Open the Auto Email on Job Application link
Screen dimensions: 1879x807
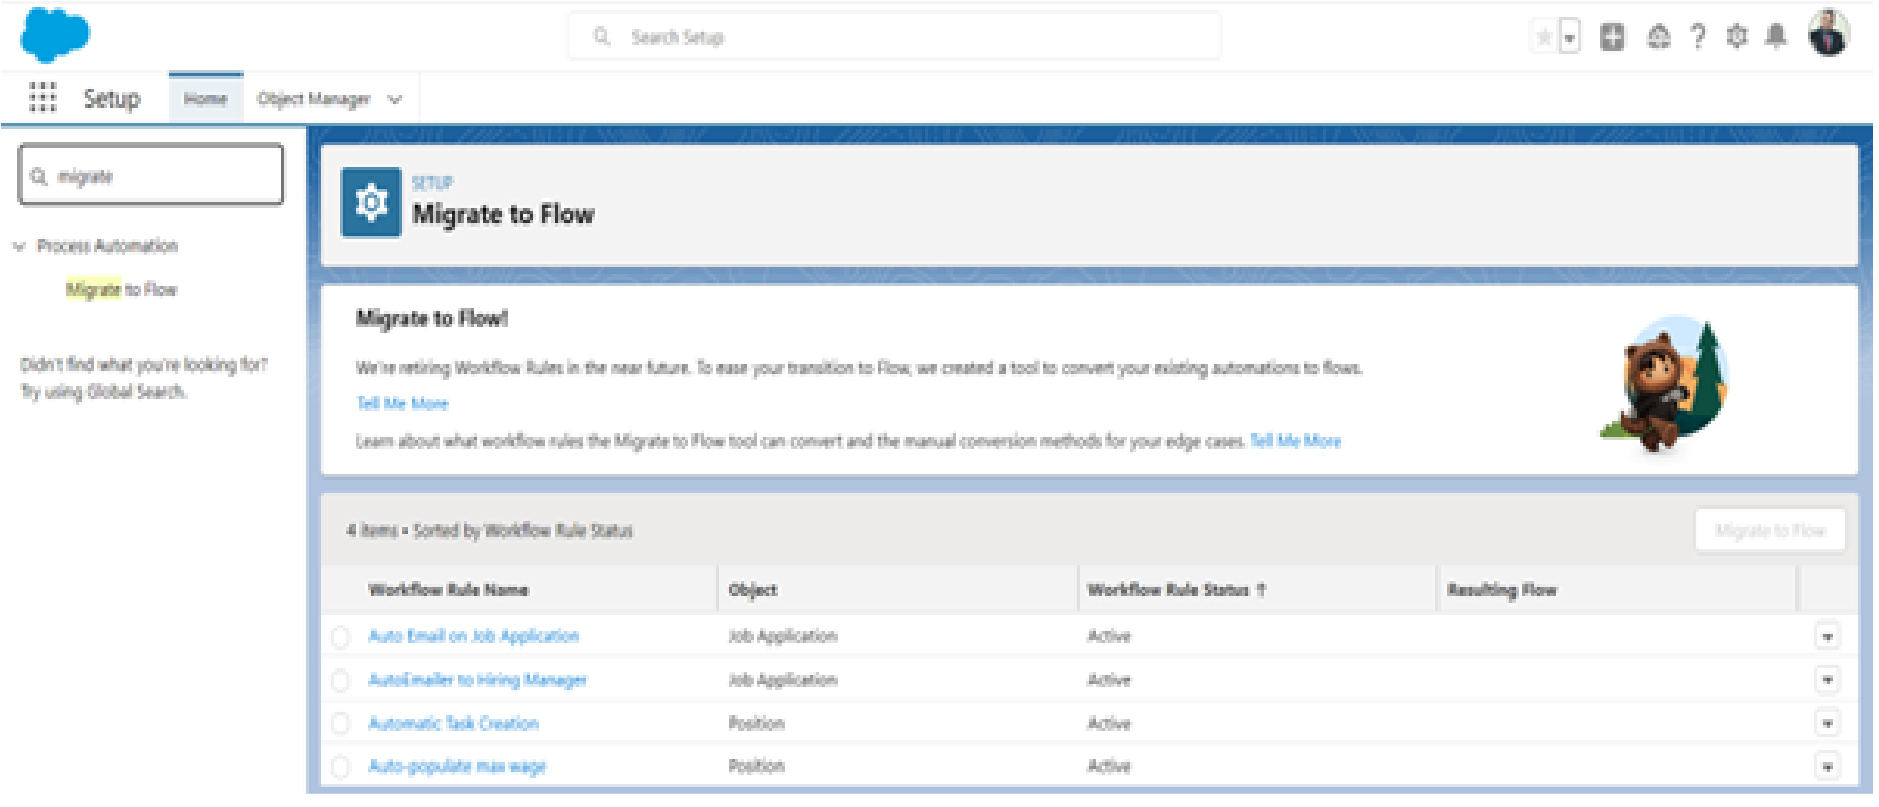click(x=473, y=636)
